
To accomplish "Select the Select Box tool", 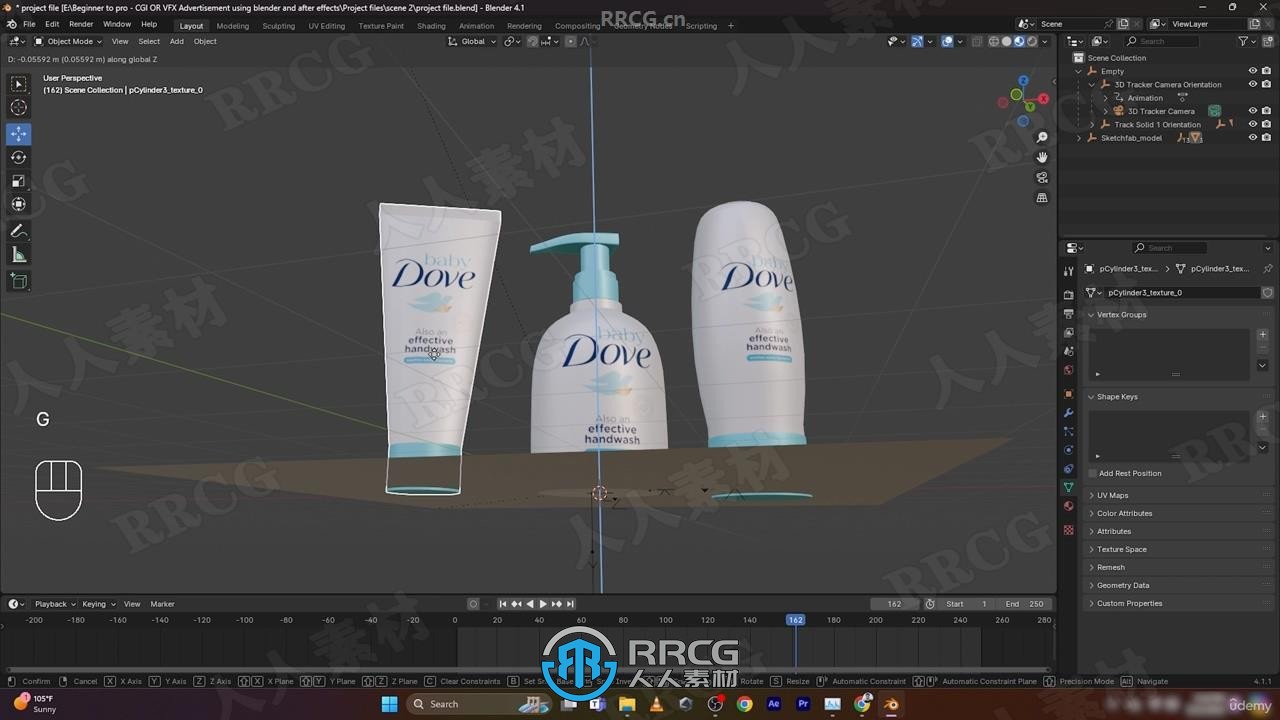I will click(x=19, y=84).
